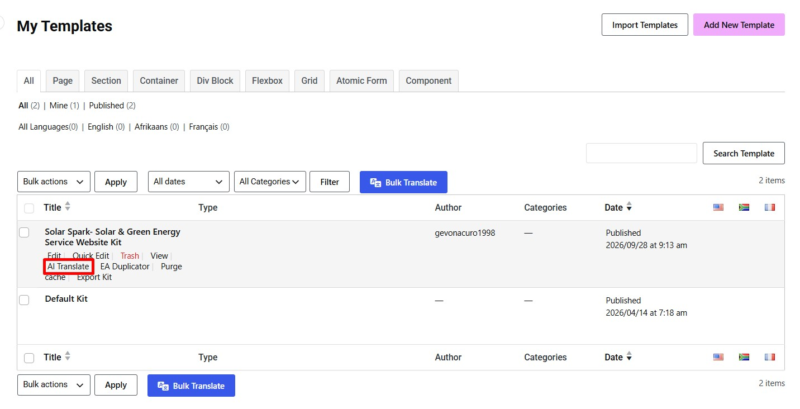
Task: Select the Solar Spark kit row checkbox
Action: tap(24, 233)
